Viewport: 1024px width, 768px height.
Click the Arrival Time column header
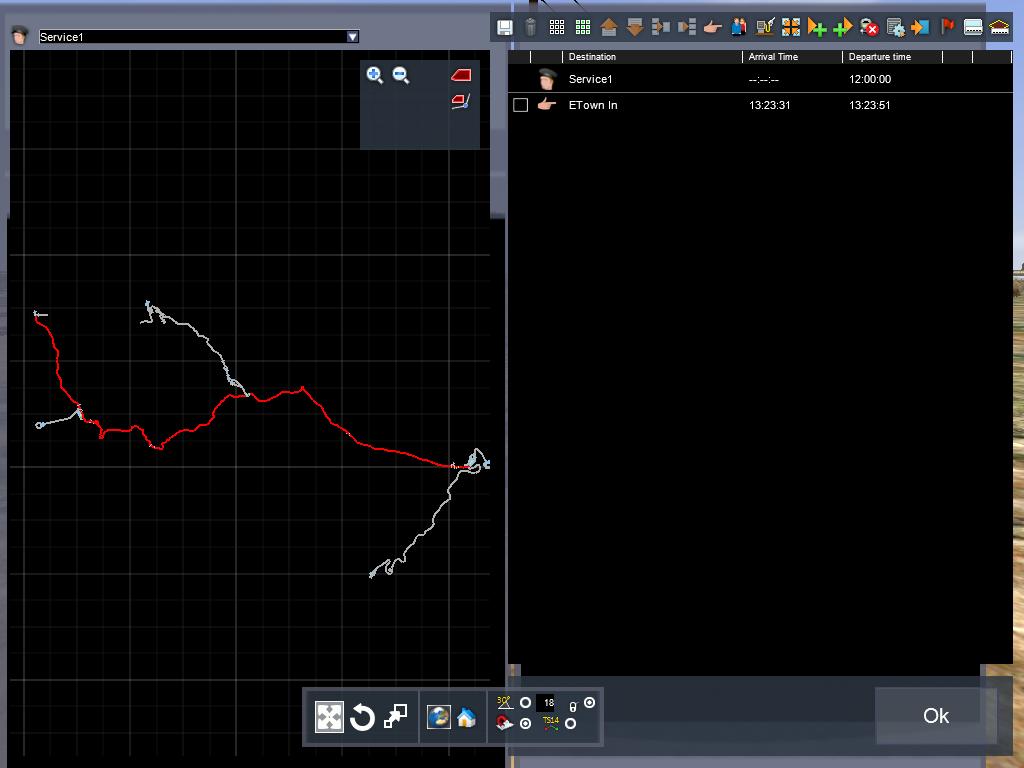pos(792,57)
